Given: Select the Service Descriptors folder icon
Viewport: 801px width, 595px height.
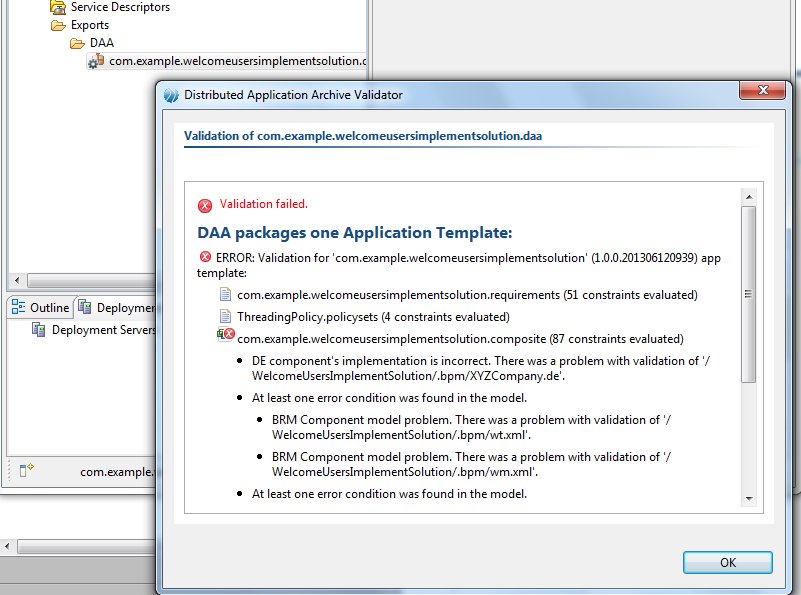Looking at the screenshot, I should tap(58, 7).
